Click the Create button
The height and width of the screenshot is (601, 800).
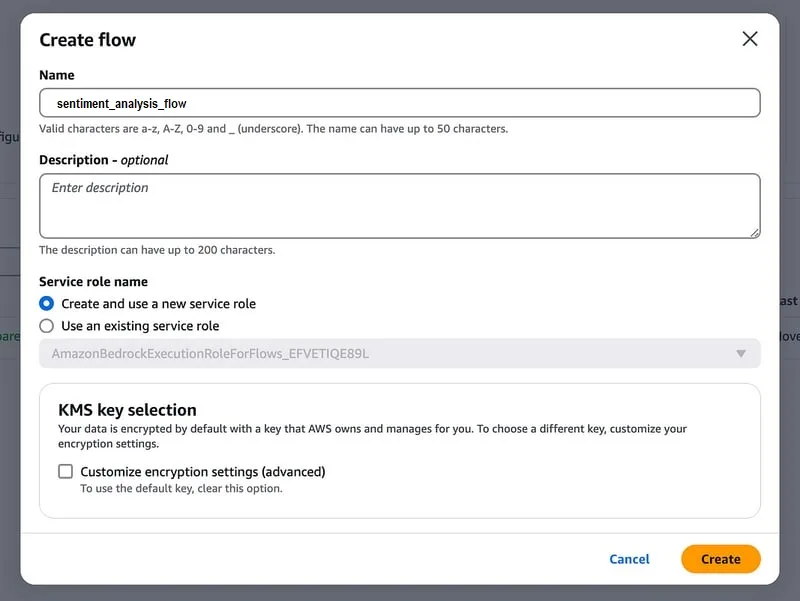click(720, 559)
